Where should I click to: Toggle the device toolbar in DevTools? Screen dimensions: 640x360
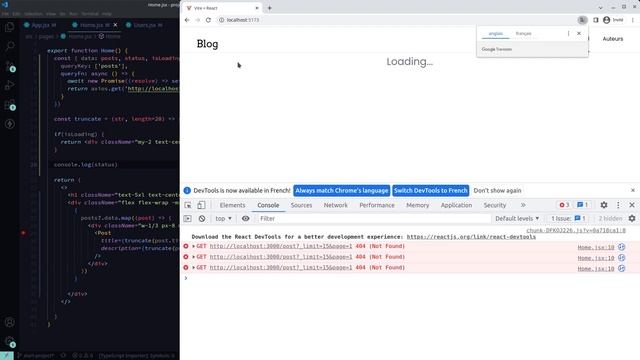[x=201, y=205]
